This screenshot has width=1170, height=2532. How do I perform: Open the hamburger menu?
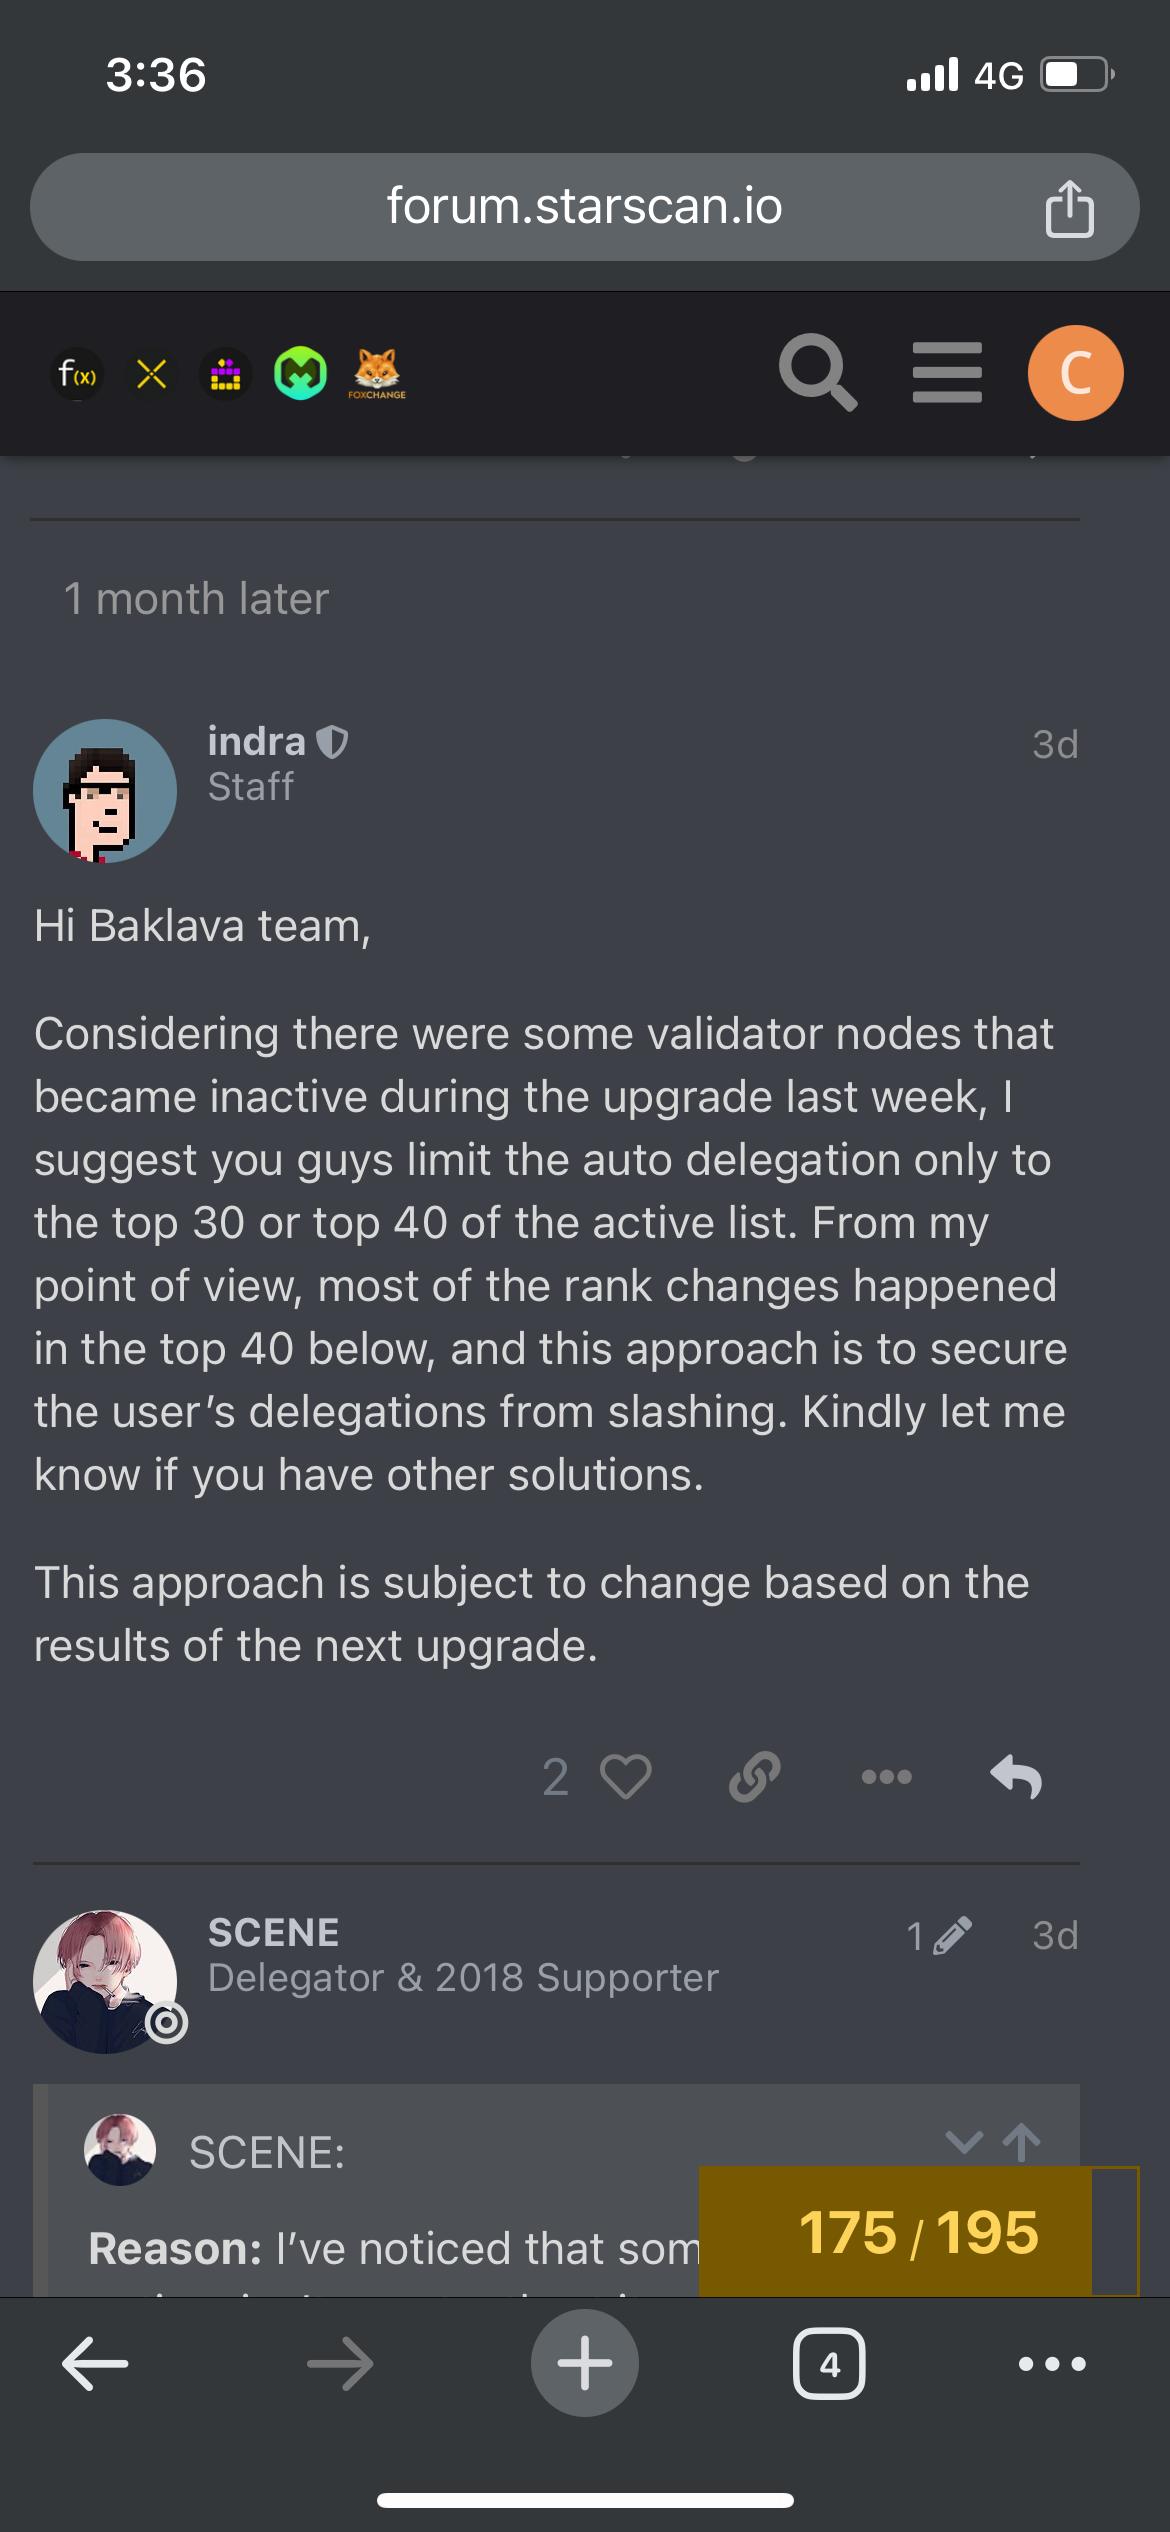coord(947,373)
